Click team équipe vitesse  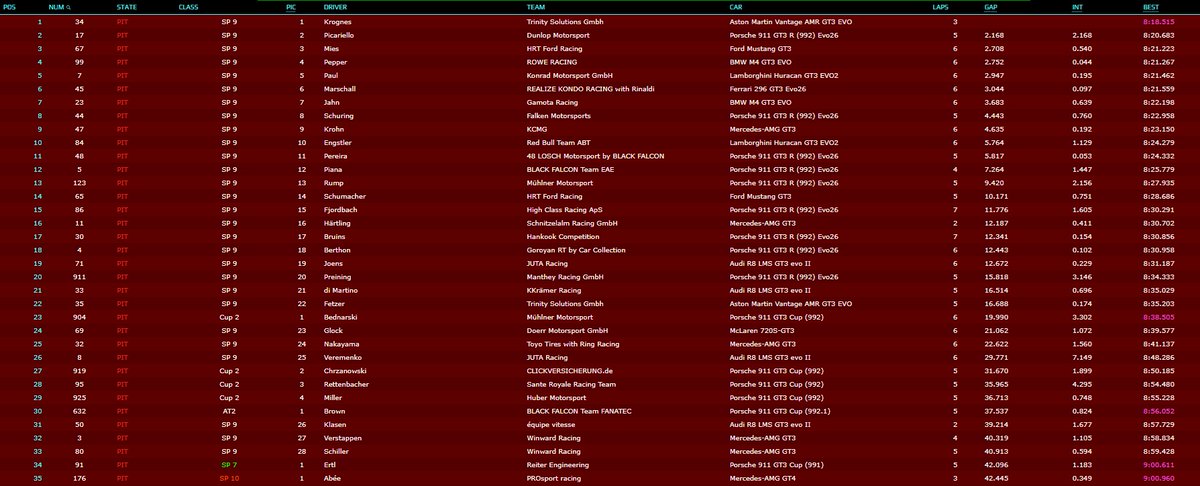552,425
